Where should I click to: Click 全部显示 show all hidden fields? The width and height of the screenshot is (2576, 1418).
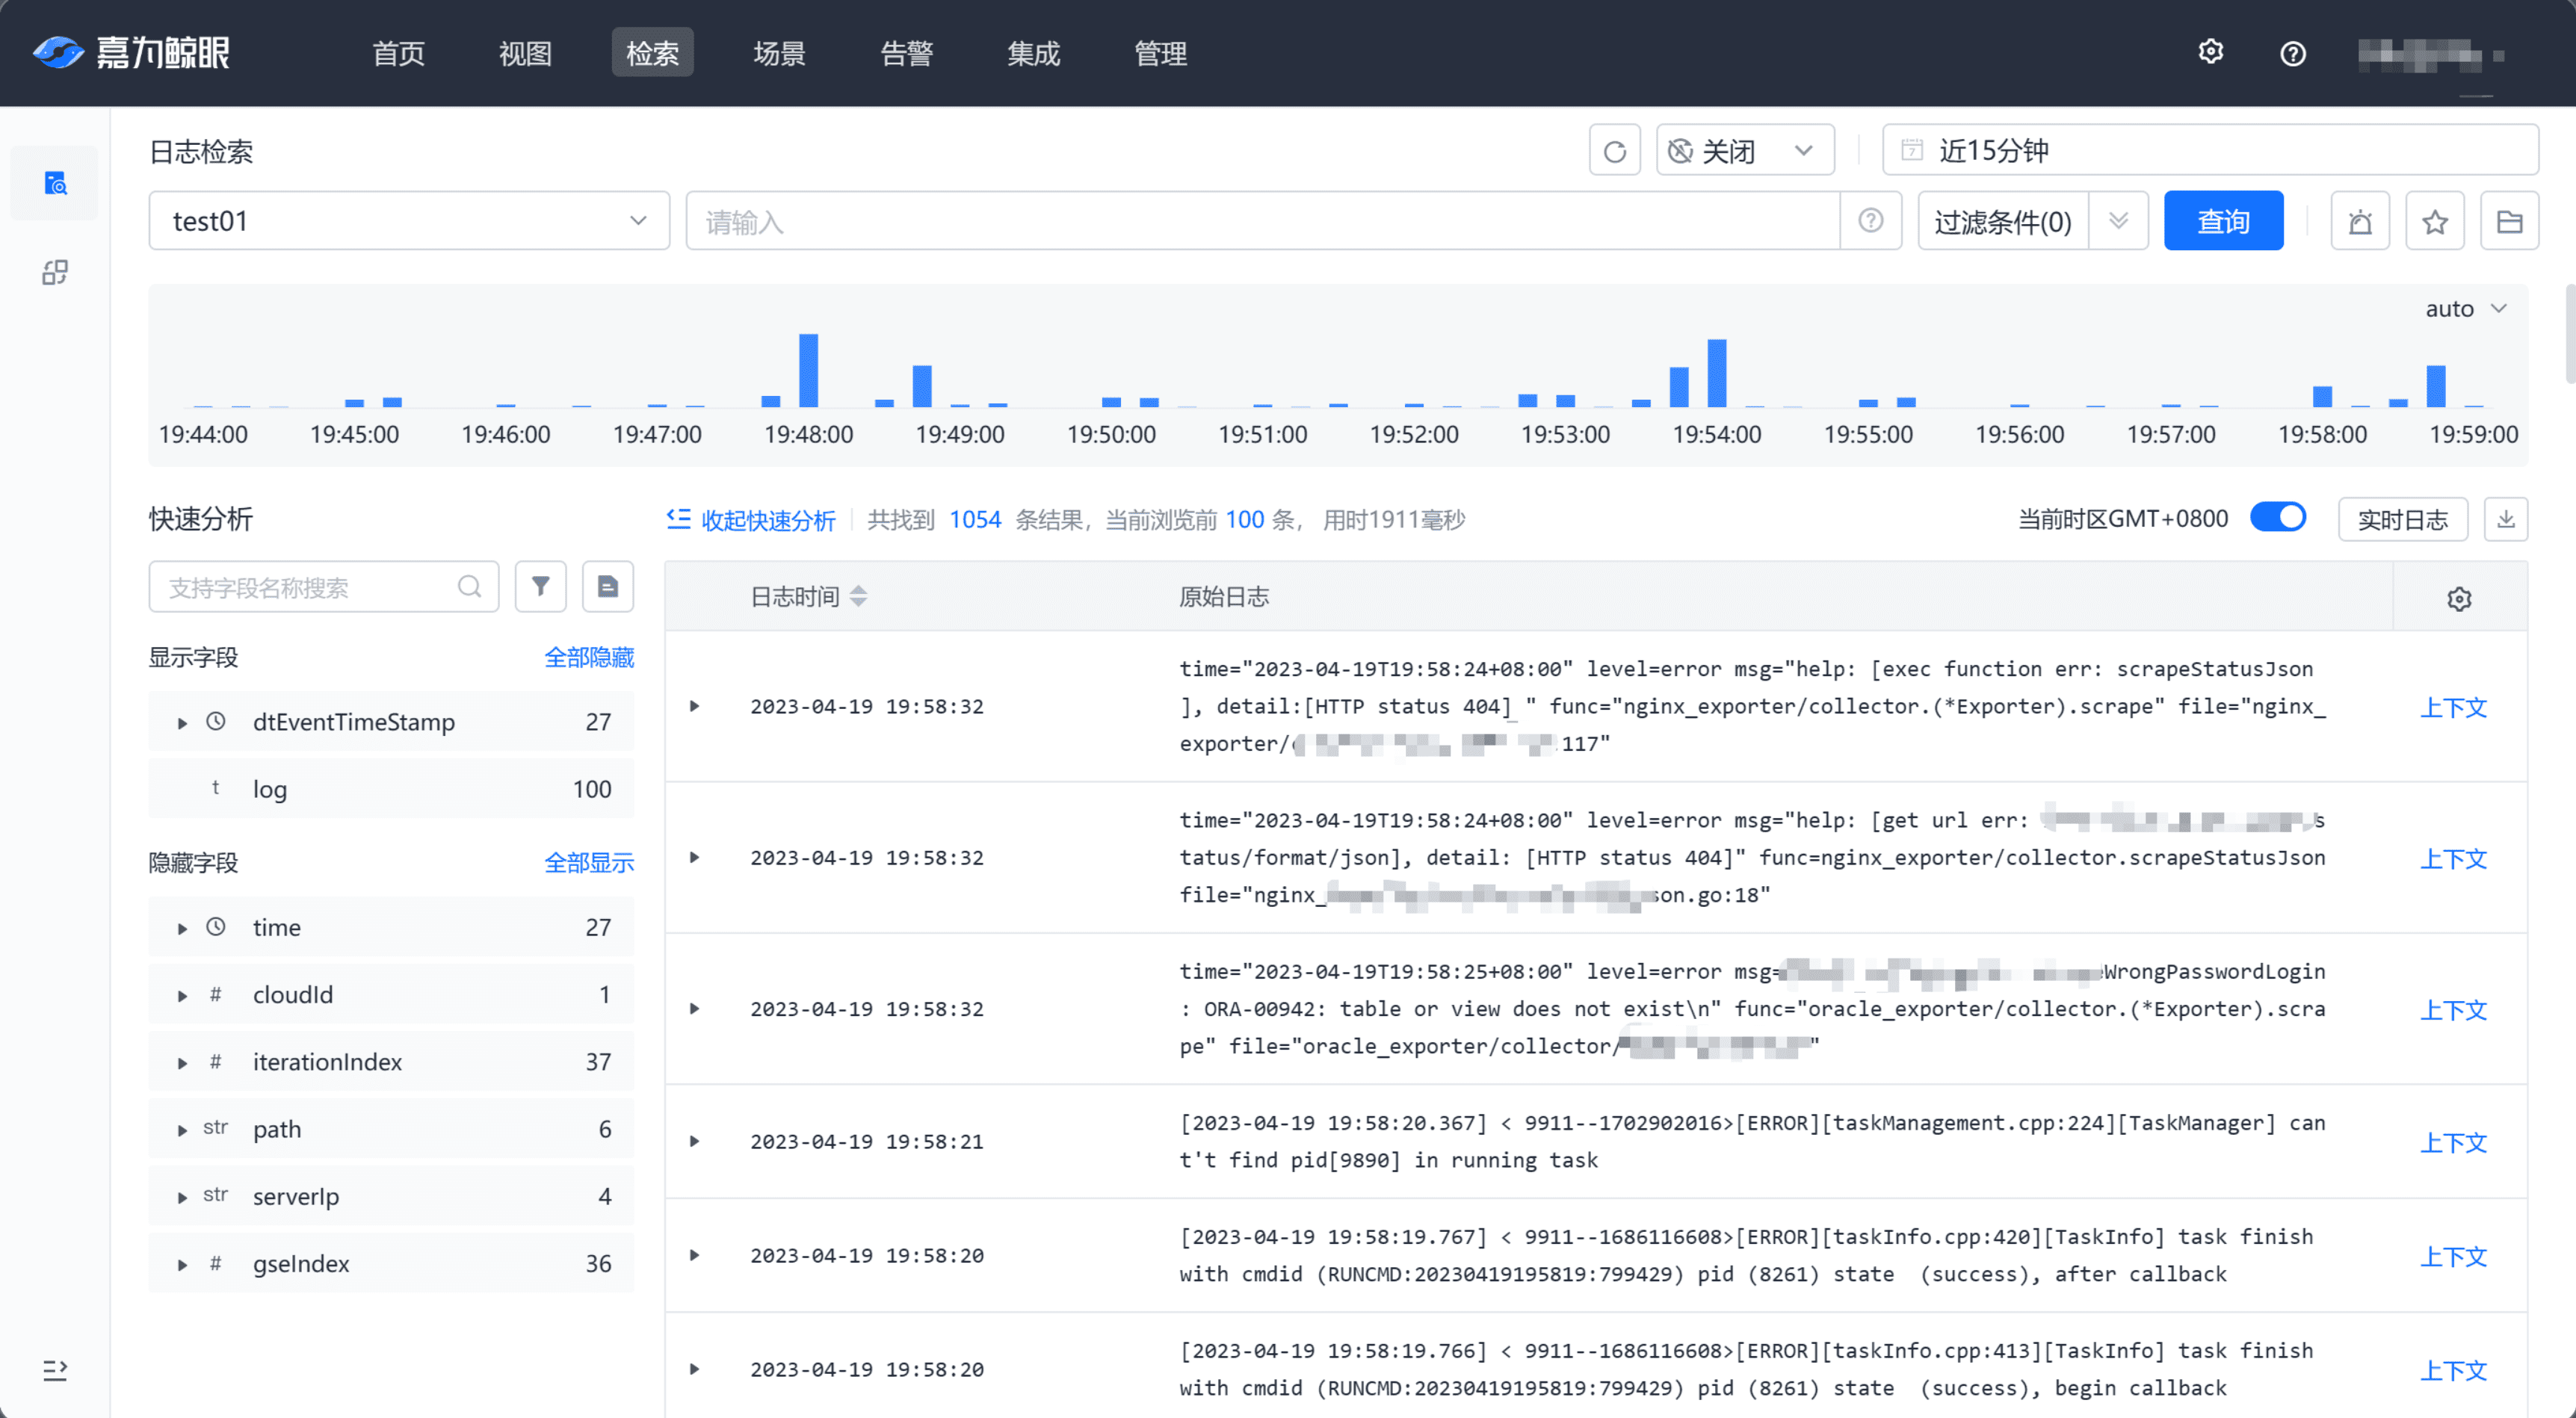point(590,861)
